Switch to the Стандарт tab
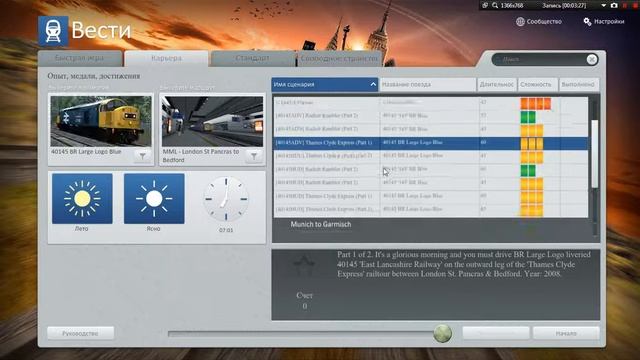The width and height of the screenshot is (640, 360). tap(252, 58)
